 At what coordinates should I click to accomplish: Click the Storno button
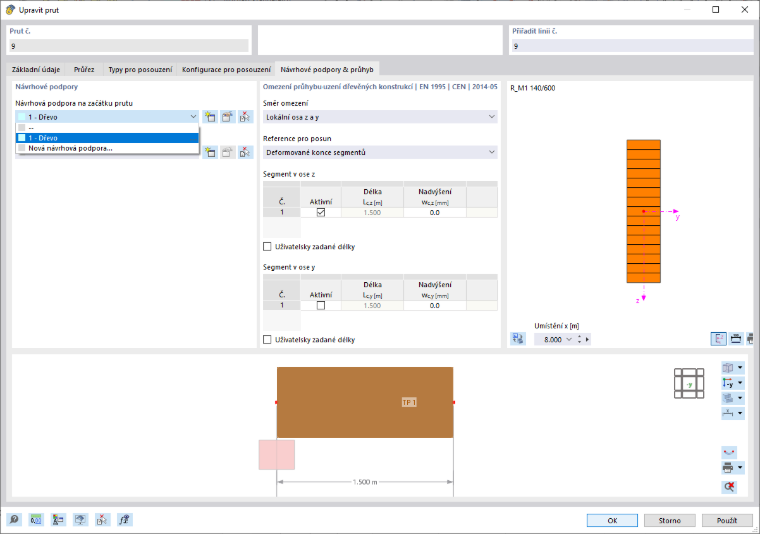pyautogui.click(x=669, y=520)
